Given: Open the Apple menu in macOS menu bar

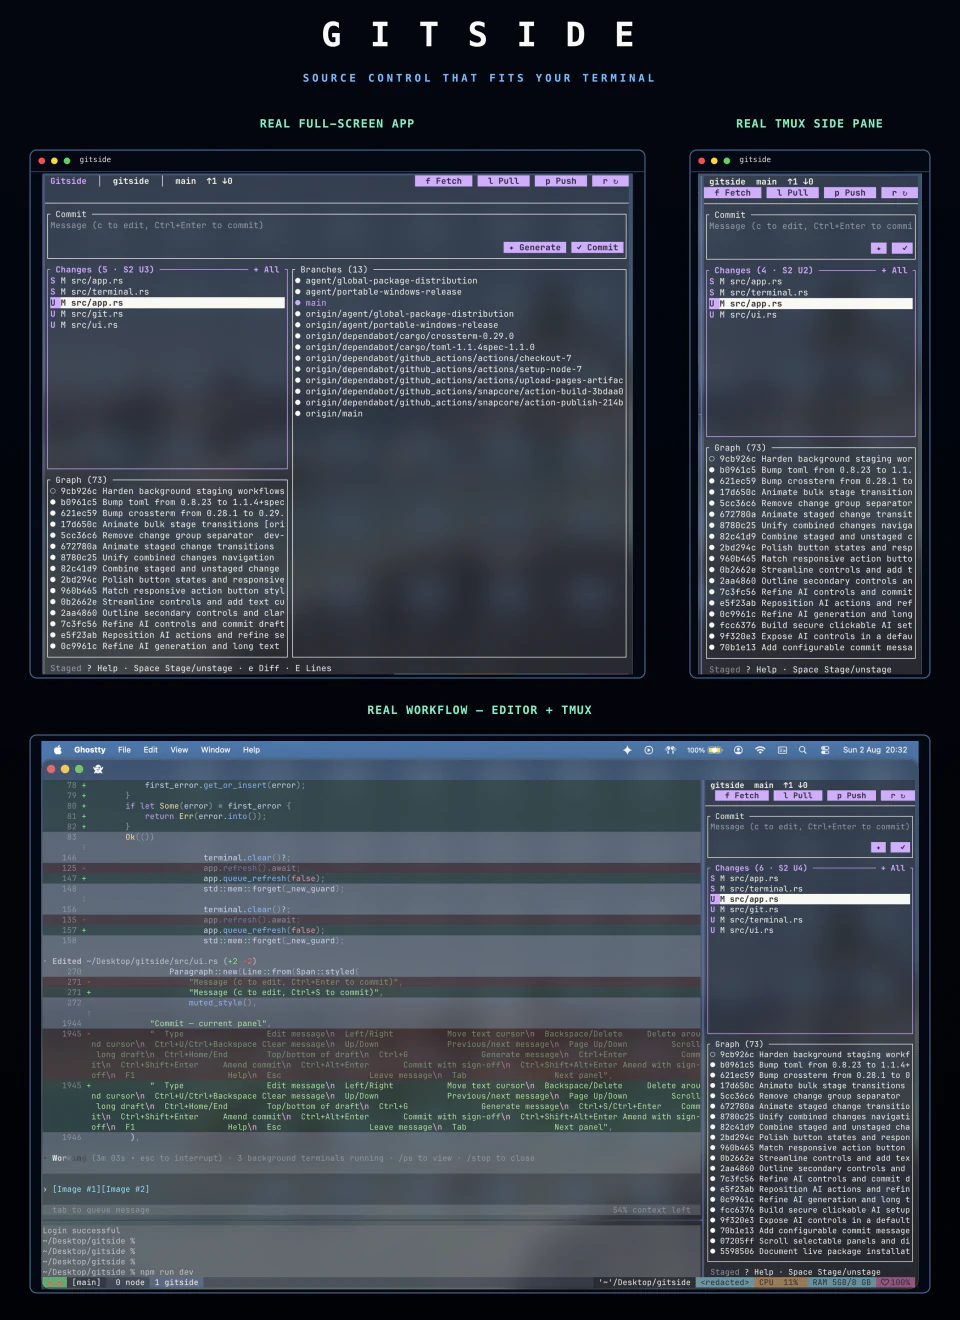Looking at the screenshot, I should [57, 750].
